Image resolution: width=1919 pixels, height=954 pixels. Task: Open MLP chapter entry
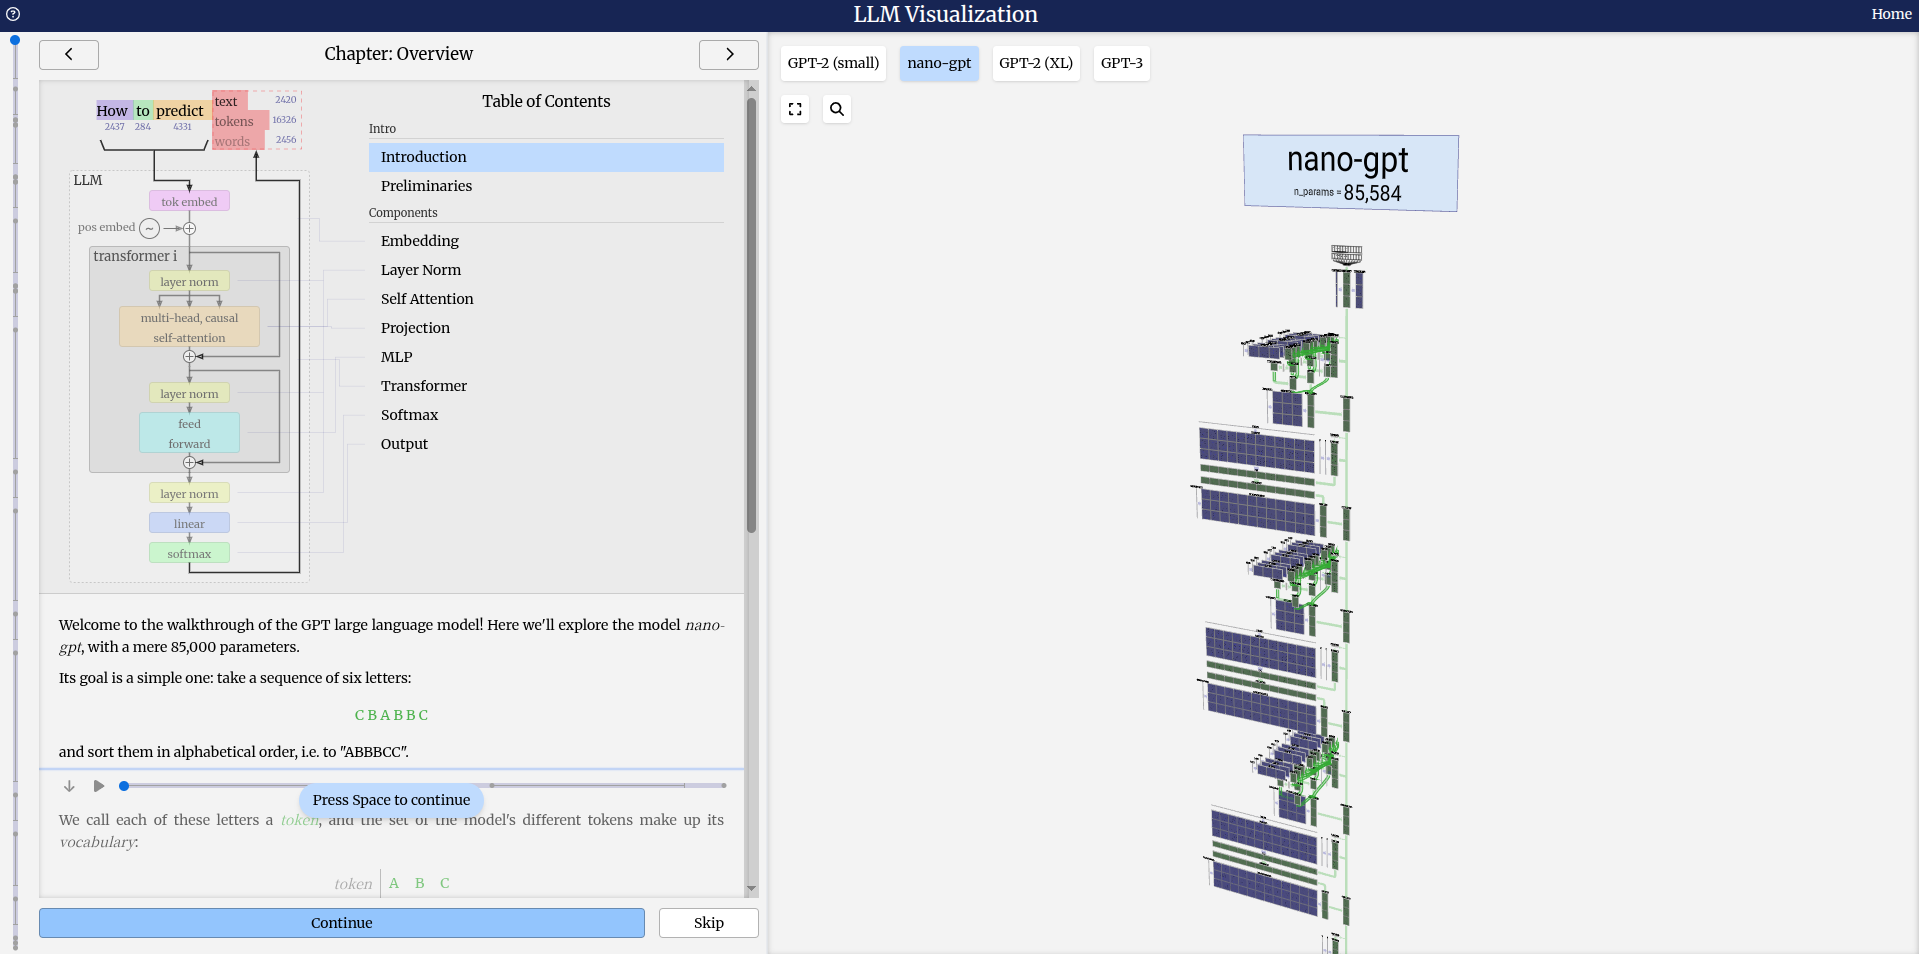(x=546, y=357)
